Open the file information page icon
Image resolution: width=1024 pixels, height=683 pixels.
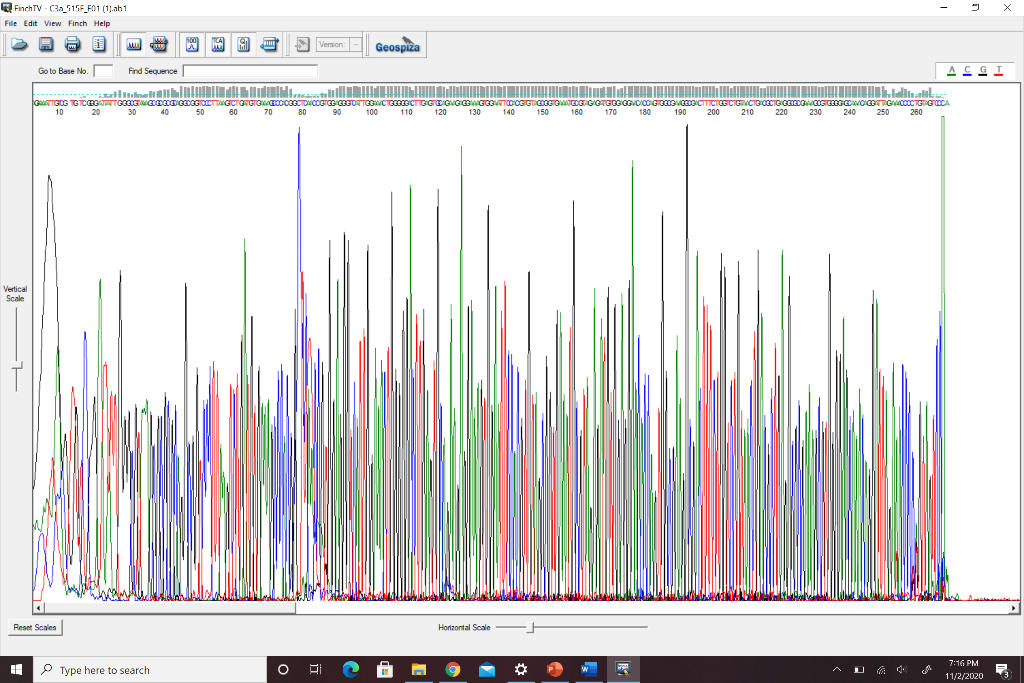(x=99, y=44)
